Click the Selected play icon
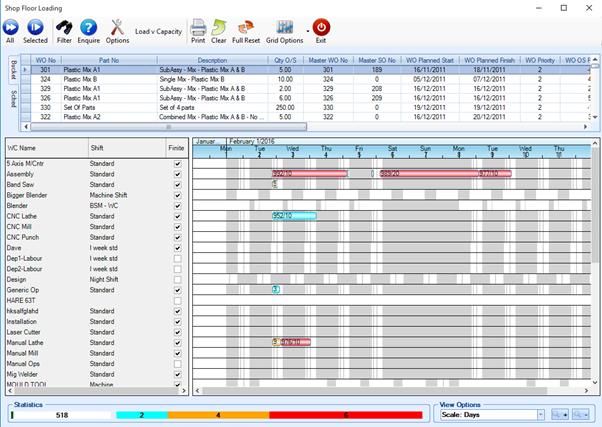Screen dimensions: 602x427 coord(35,27)
